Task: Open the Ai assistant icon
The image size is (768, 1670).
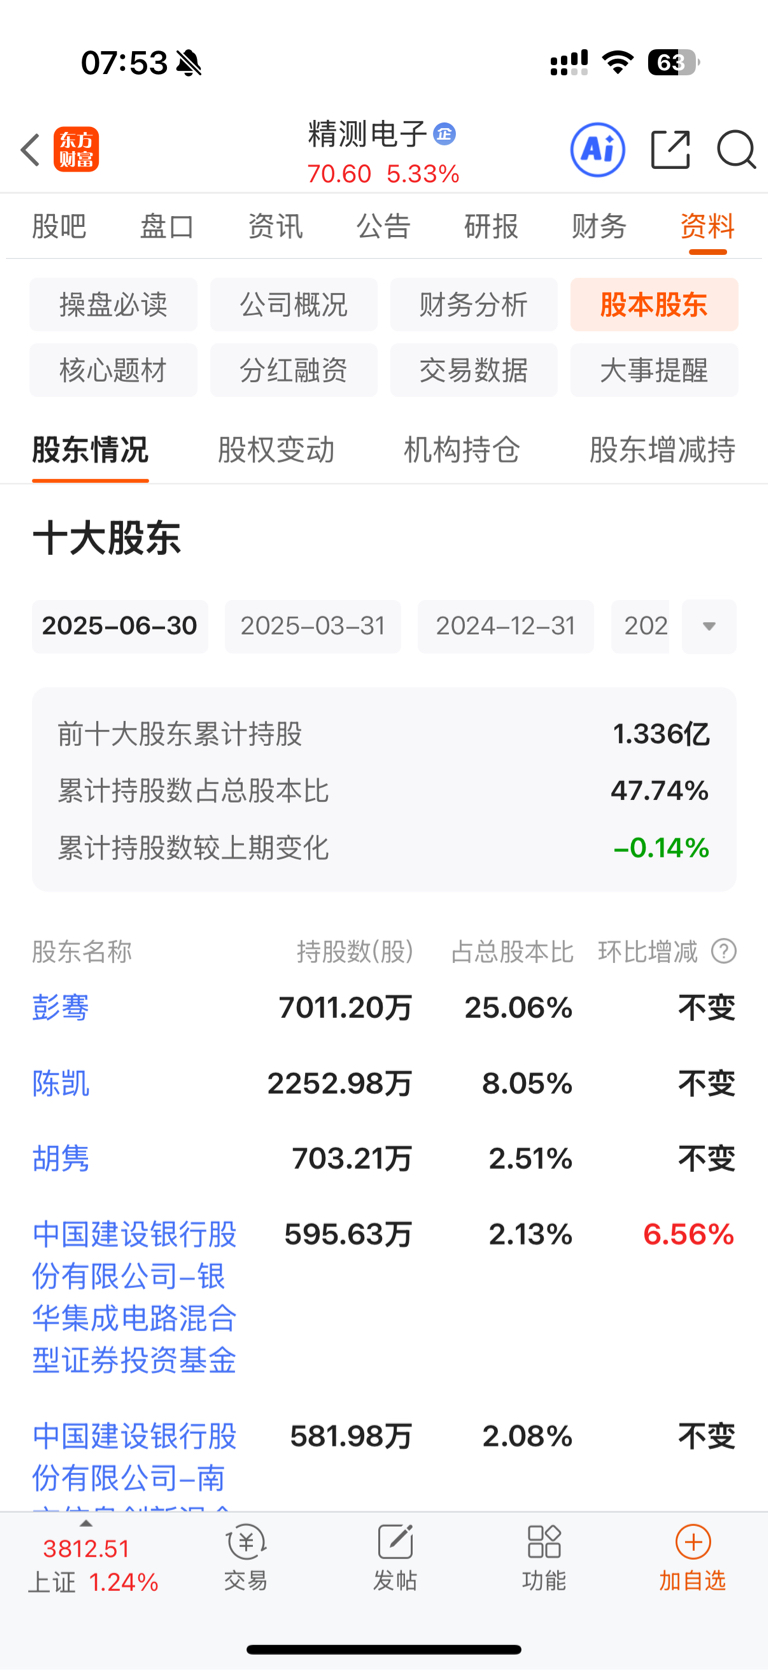Action: click(598, 150)
